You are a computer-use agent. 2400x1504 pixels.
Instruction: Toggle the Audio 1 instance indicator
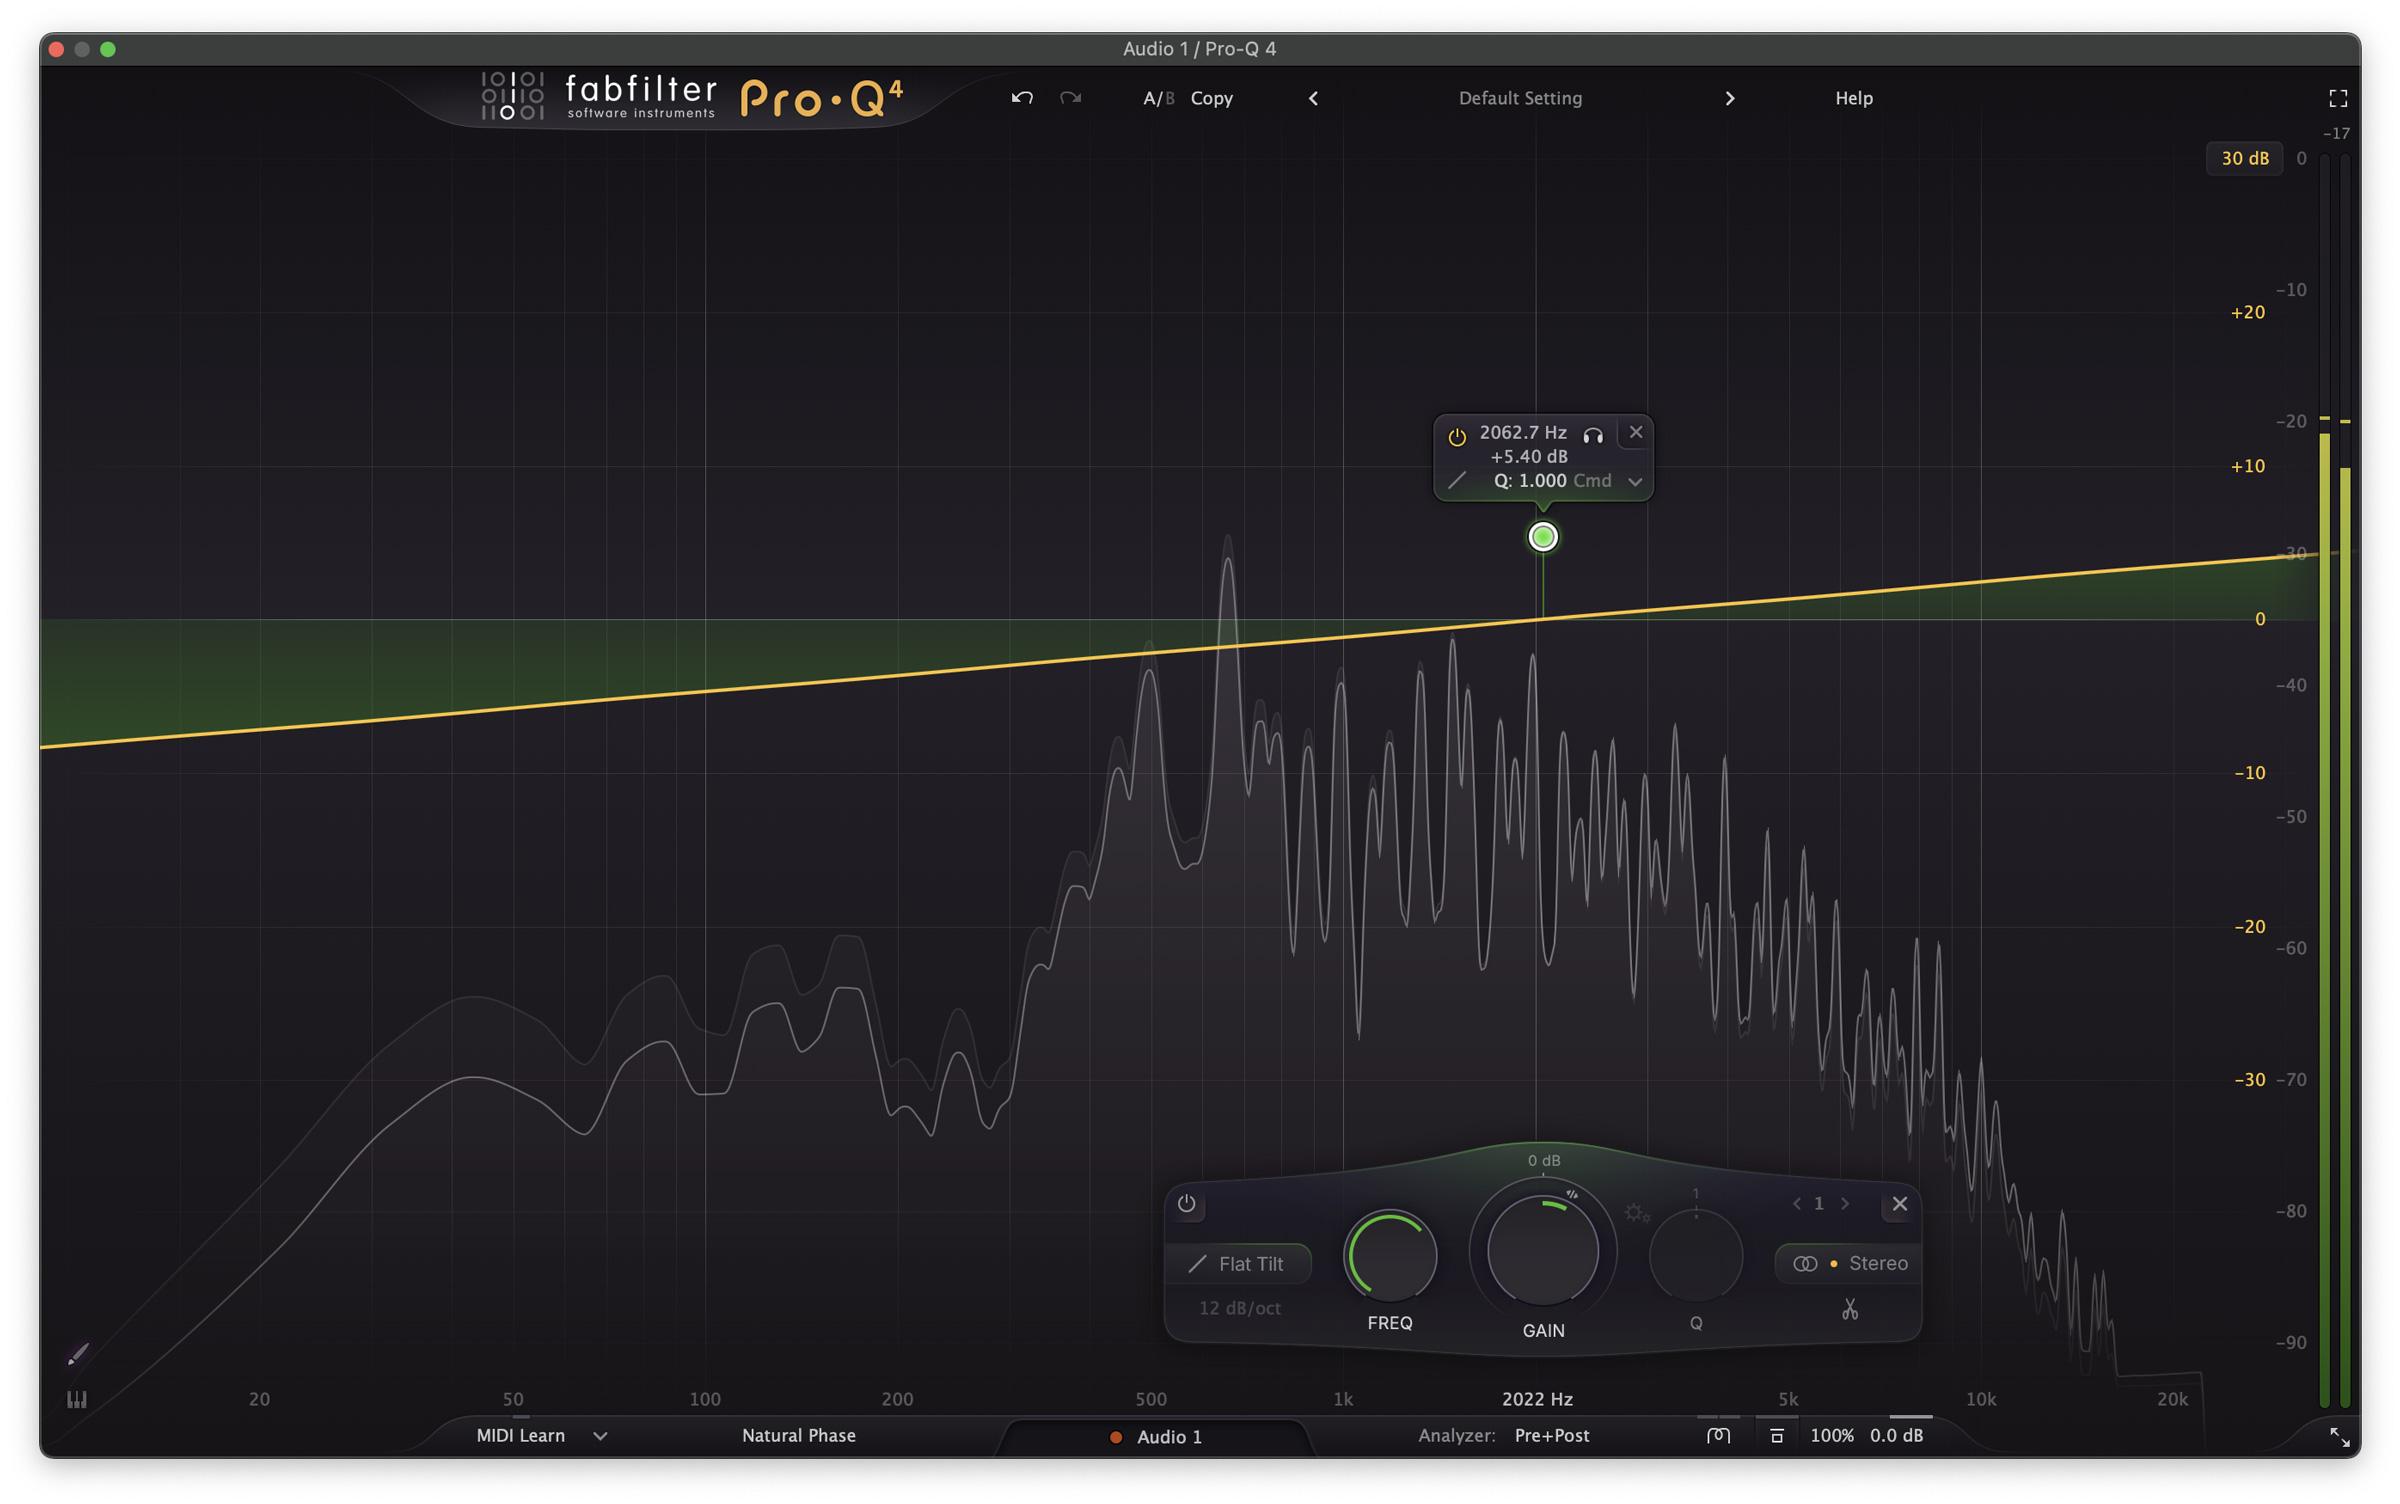click(1116, 1437)
